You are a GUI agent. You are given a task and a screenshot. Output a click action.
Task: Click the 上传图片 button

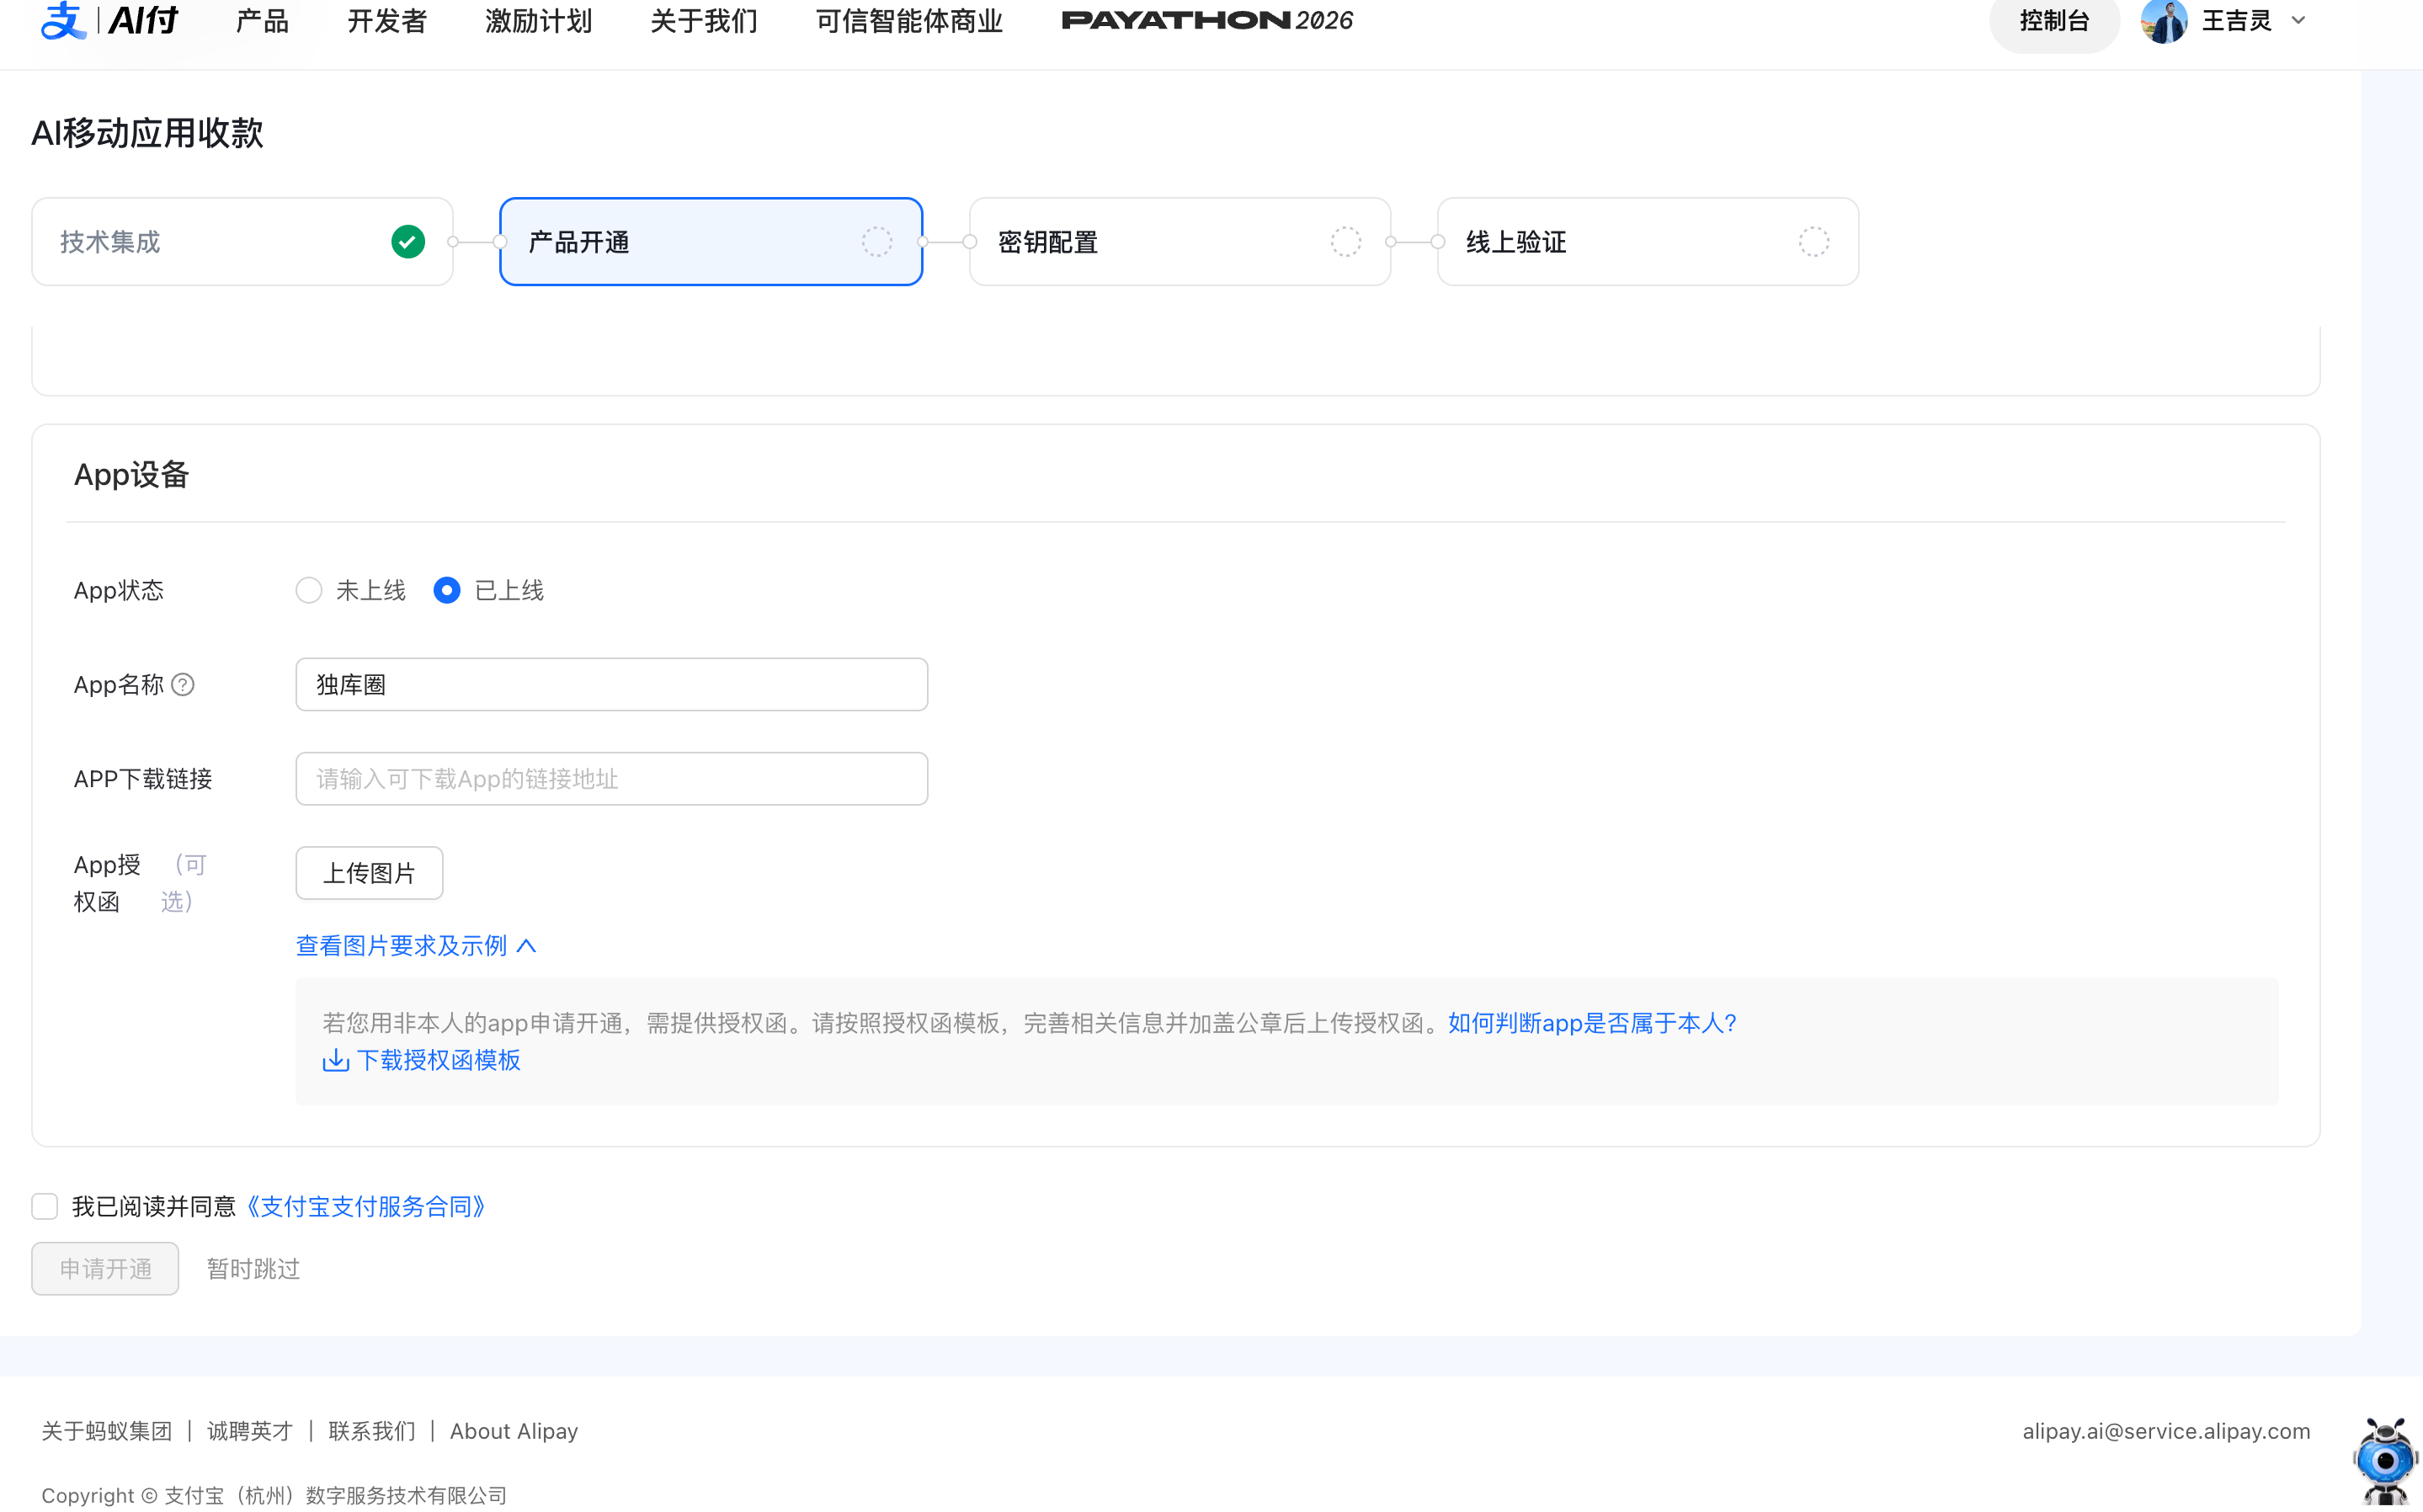pos(369,874)
